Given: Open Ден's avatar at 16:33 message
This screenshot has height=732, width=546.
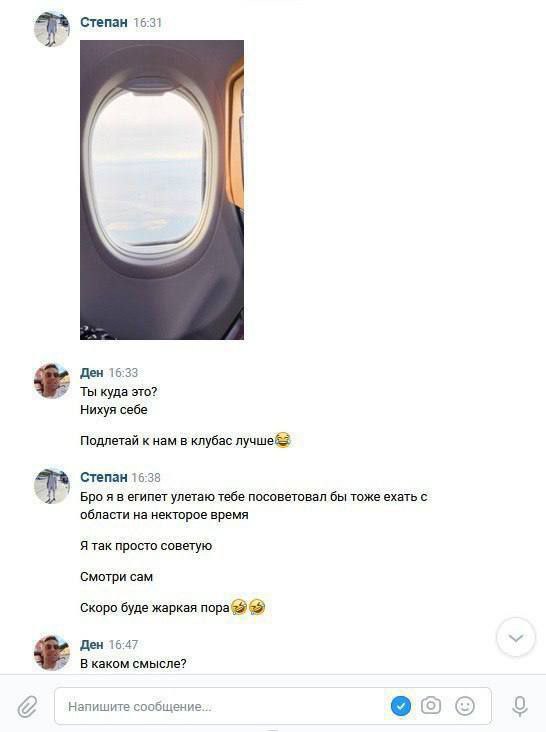Looking at the screenshot, I should 52,380.
